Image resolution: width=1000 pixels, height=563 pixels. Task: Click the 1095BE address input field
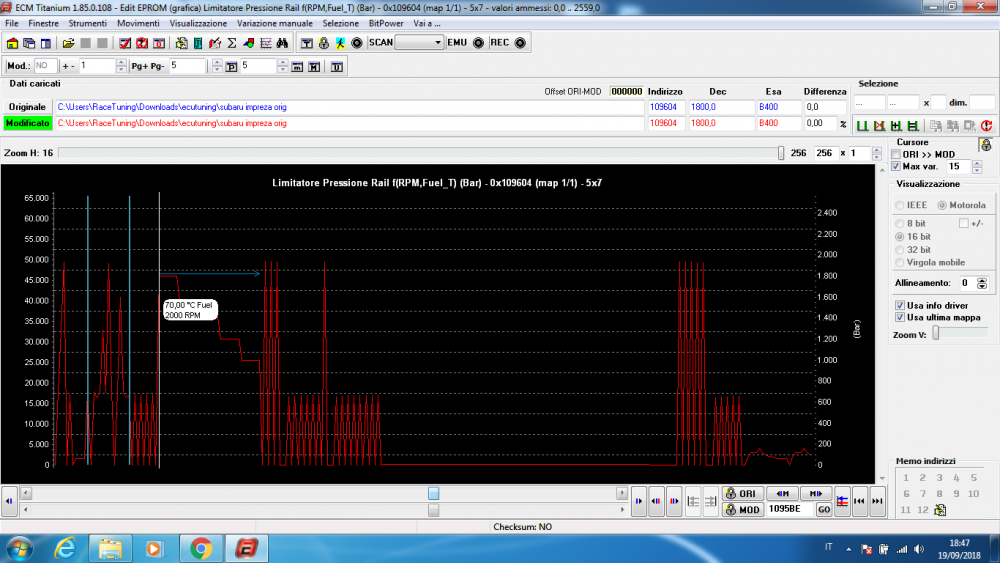click(790, 509)
